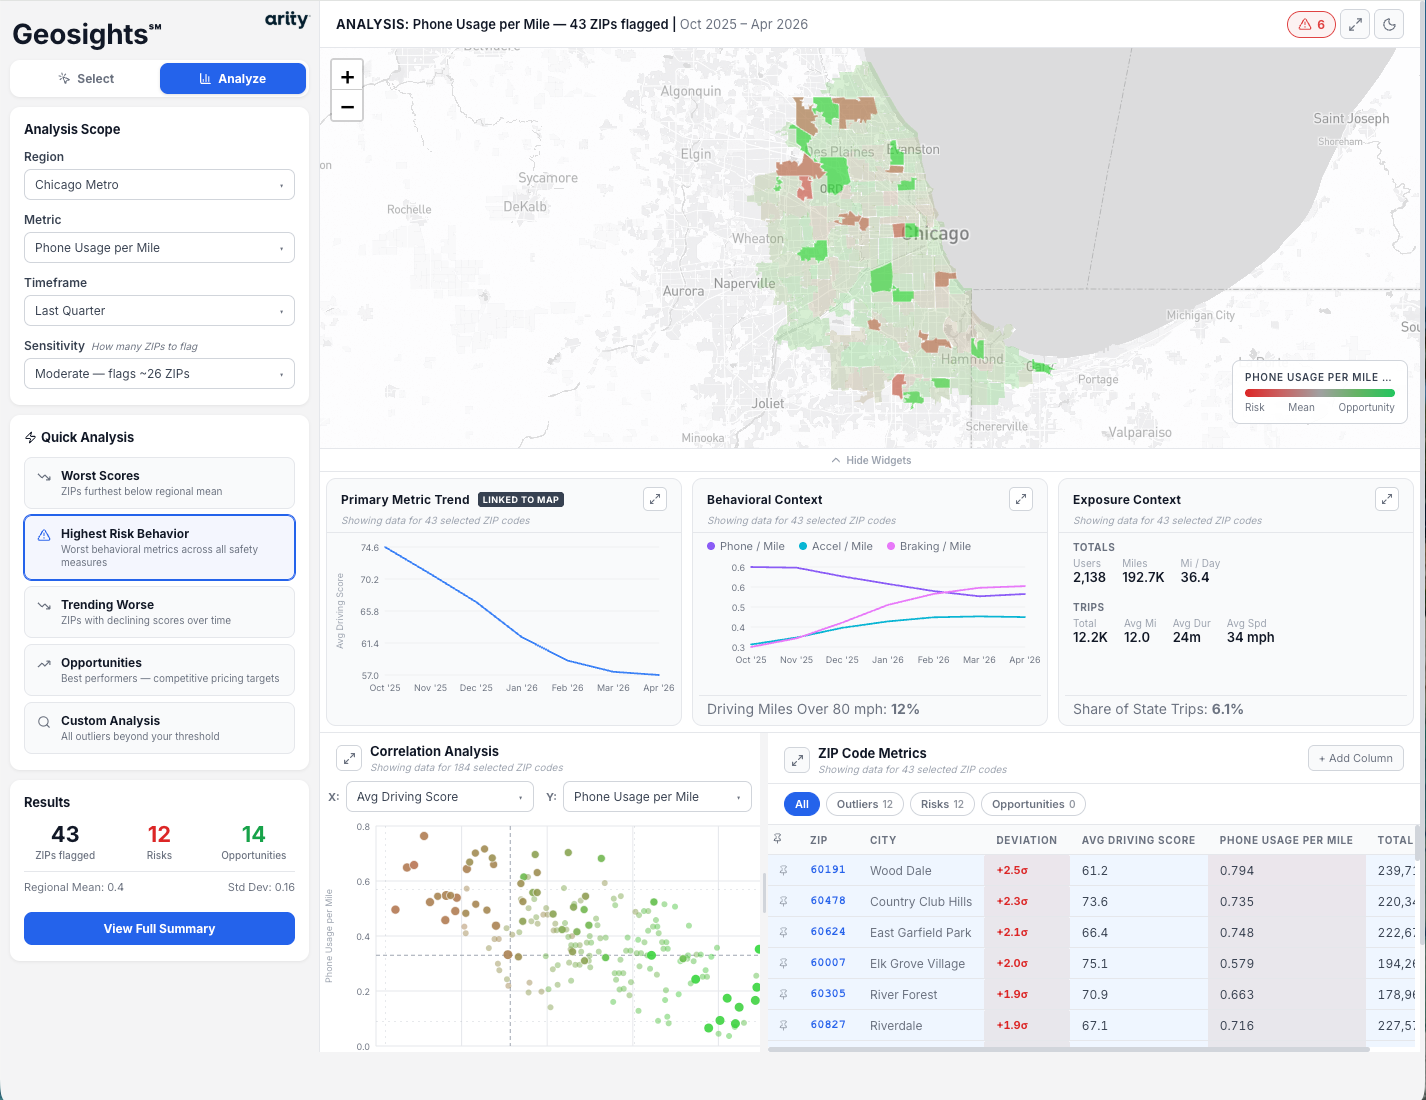The height and width of the screenshot is (1100, 1426).
Task: Open Y axis Phone Usage per Mile dropdown
Action: [657, 797]
